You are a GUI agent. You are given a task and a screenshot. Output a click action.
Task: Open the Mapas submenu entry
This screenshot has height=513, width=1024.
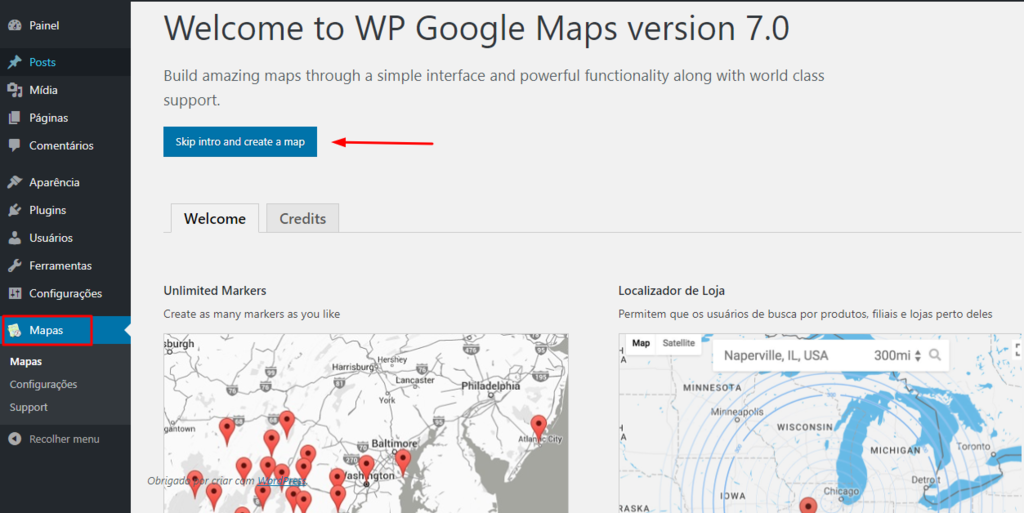click(25, 362)
